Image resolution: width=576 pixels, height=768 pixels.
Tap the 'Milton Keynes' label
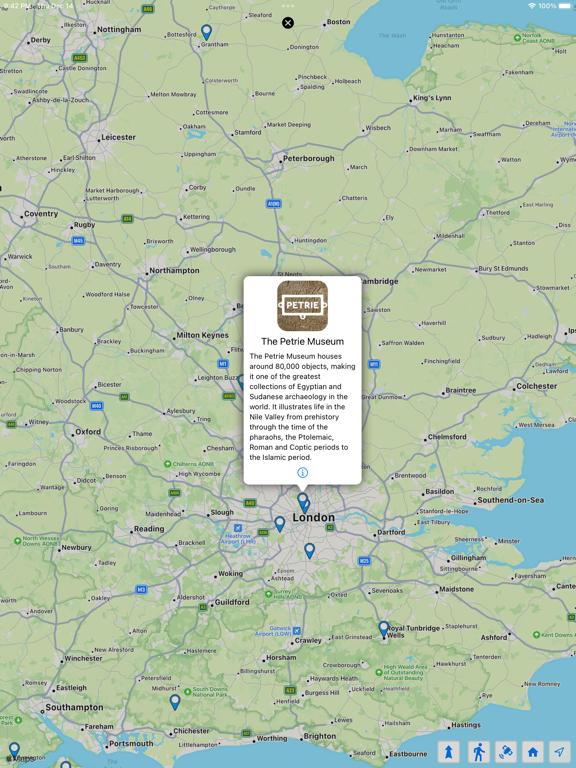coord(202,335)
